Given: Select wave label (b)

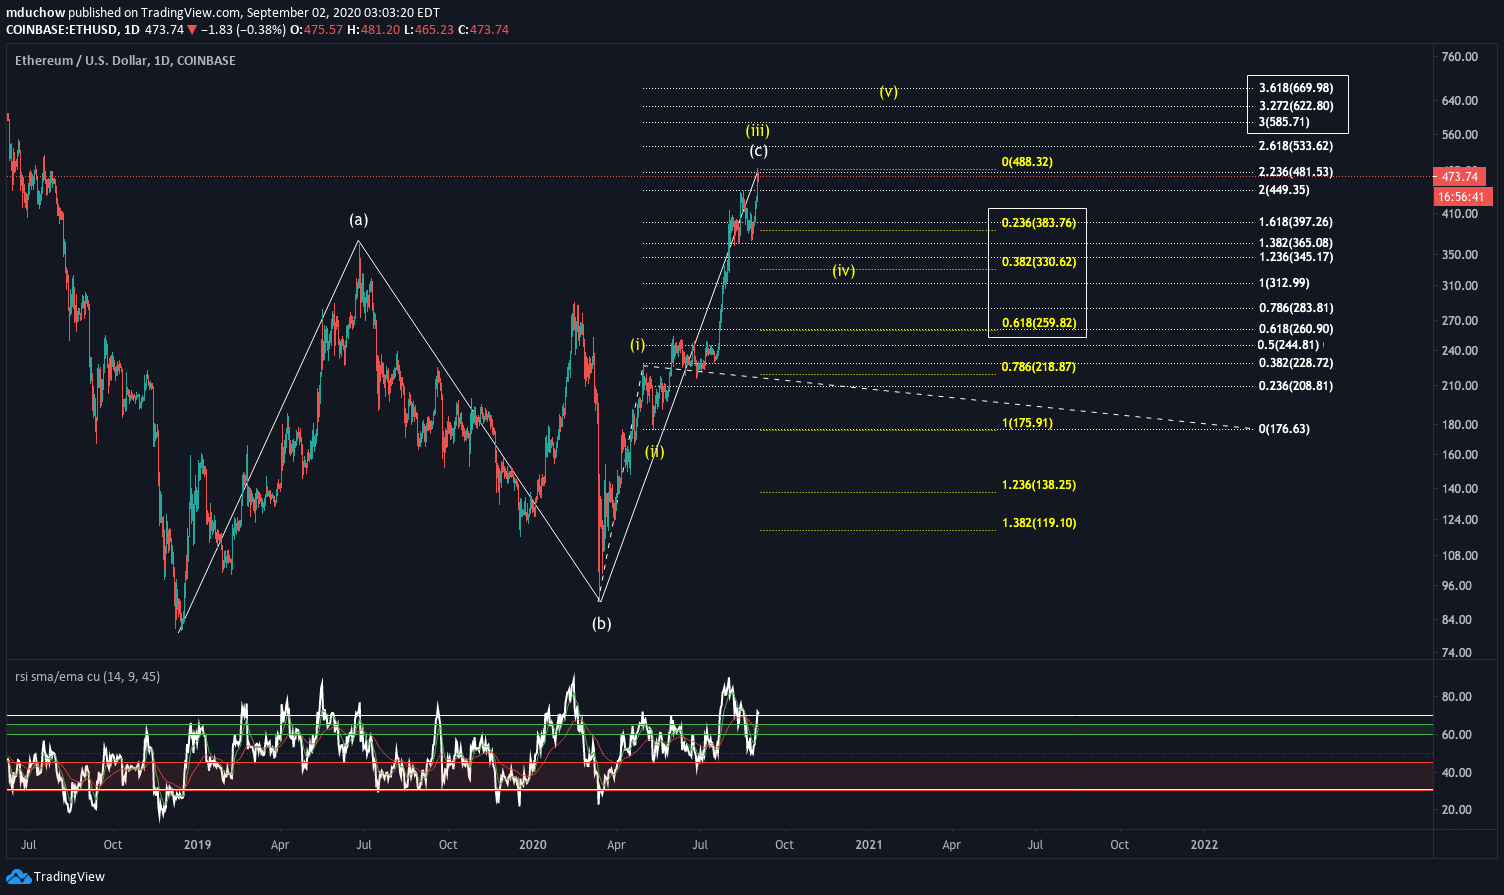Looking at the screenshot, I should (601, 624).
